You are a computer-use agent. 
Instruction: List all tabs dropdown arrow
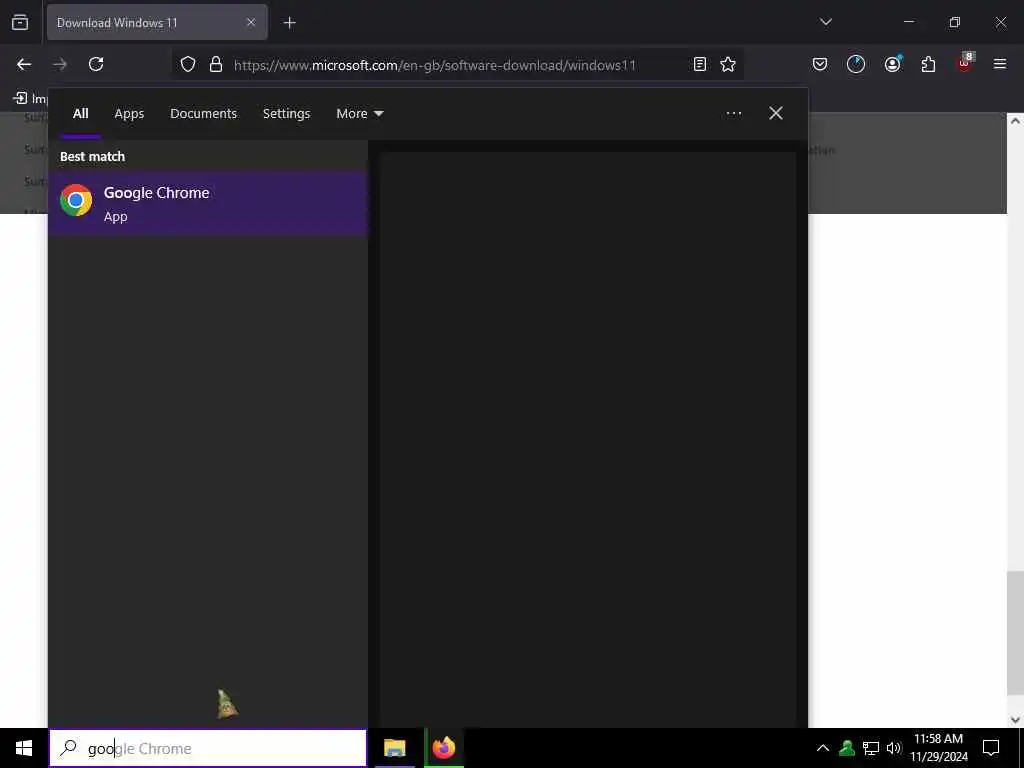(x=825, y=22)
